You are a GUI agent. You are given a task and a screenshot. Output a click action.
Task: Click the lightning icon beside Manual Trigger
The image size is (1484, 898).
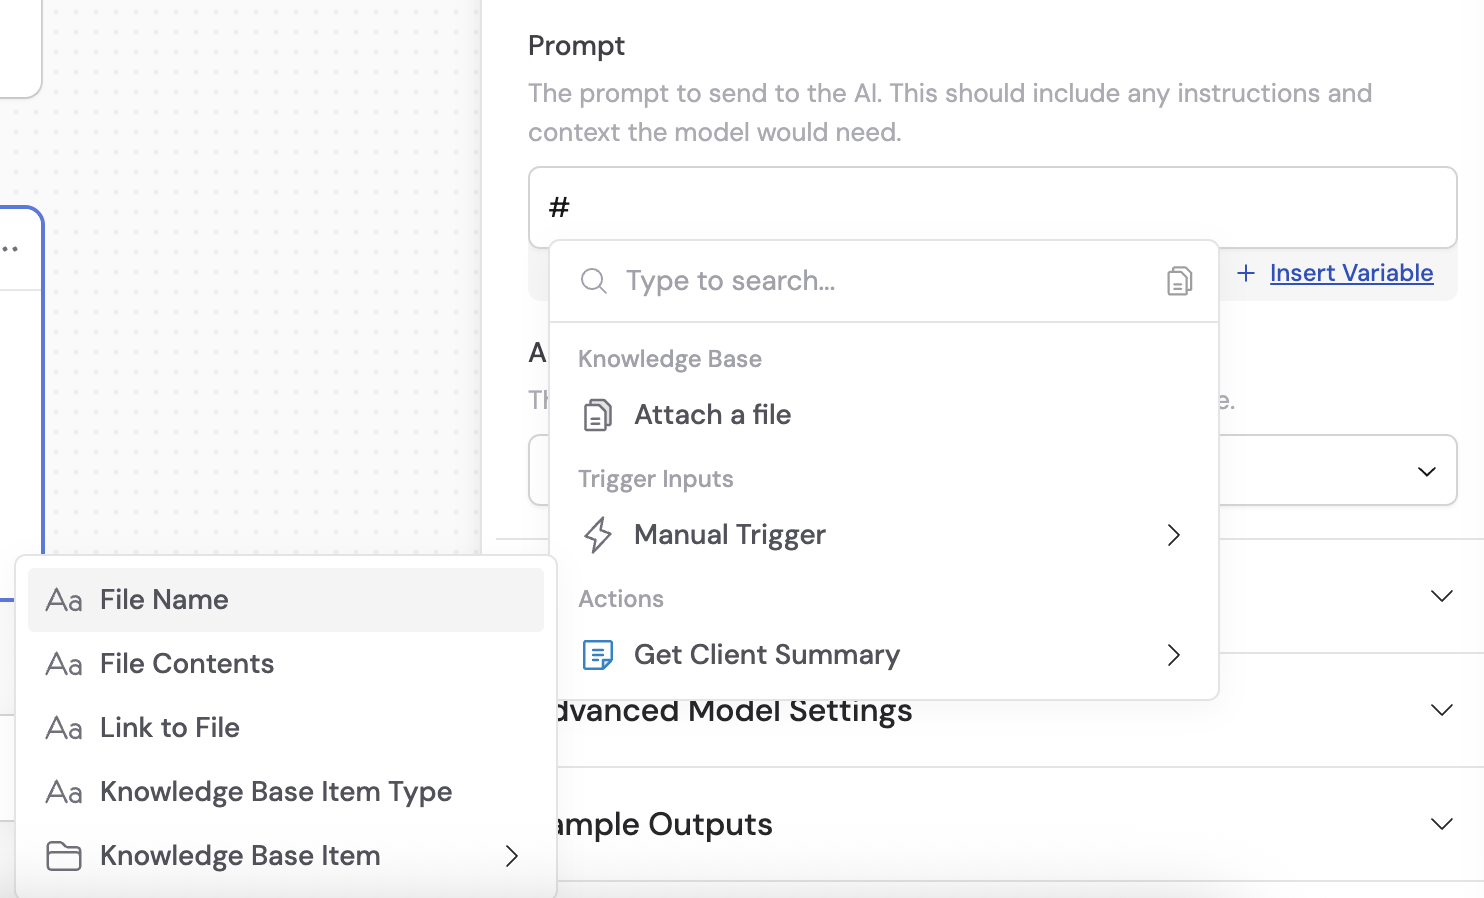598,535
